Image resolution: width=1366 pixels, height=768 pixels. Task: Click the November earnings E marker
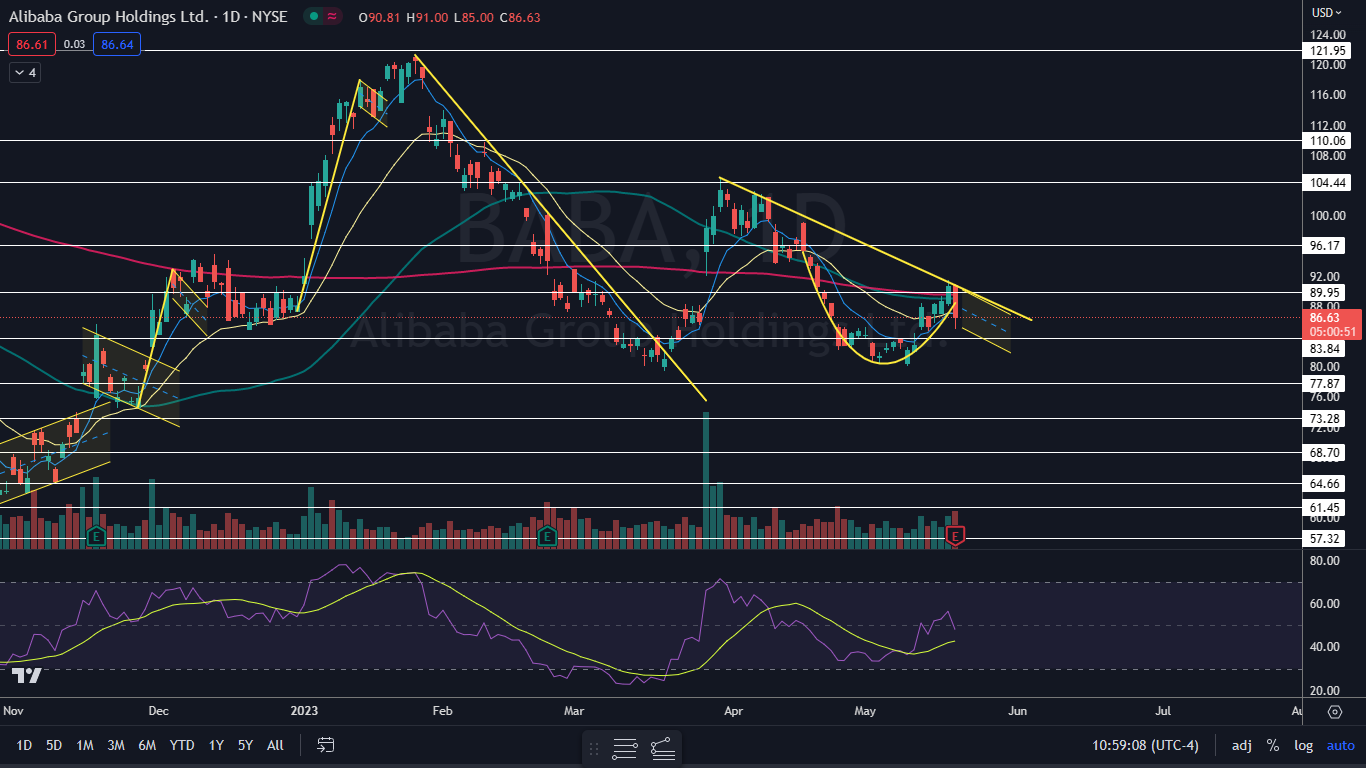pyautogui.click(x=96, y=536)
